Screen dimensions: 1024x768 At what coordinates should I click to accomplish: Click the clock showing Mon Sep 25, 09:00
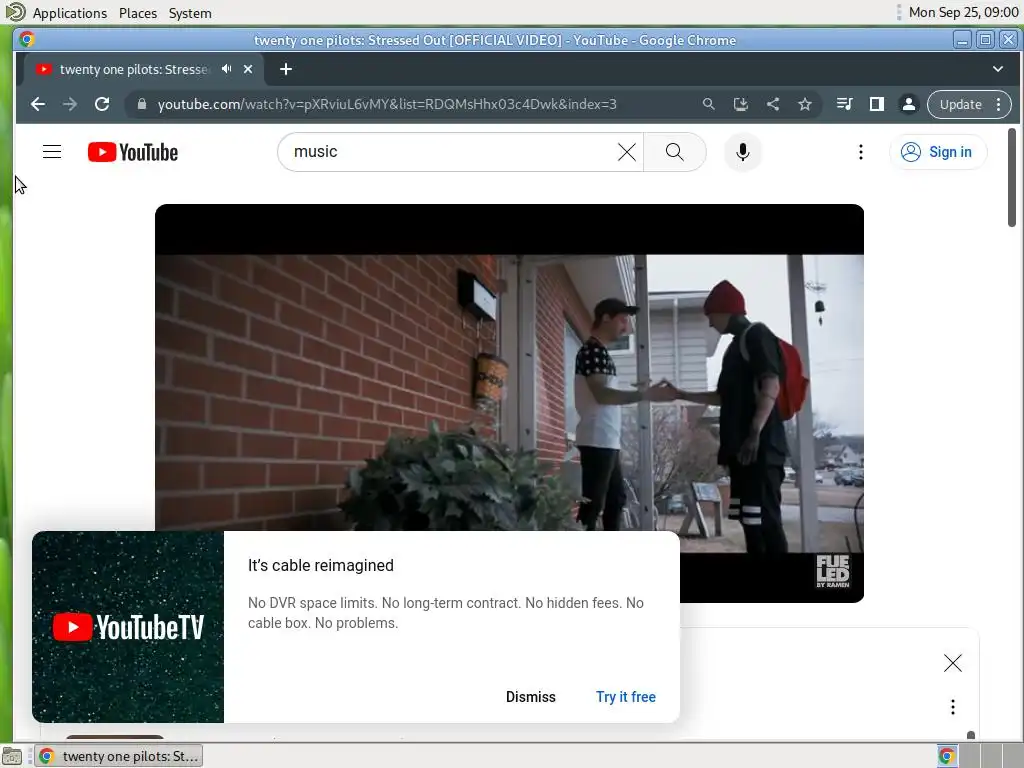coord(963,12)
